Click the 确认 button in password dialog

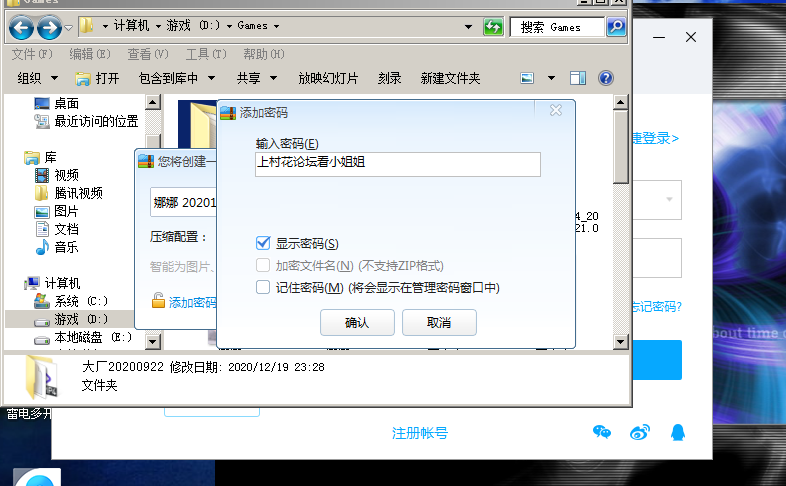(356, 323)
